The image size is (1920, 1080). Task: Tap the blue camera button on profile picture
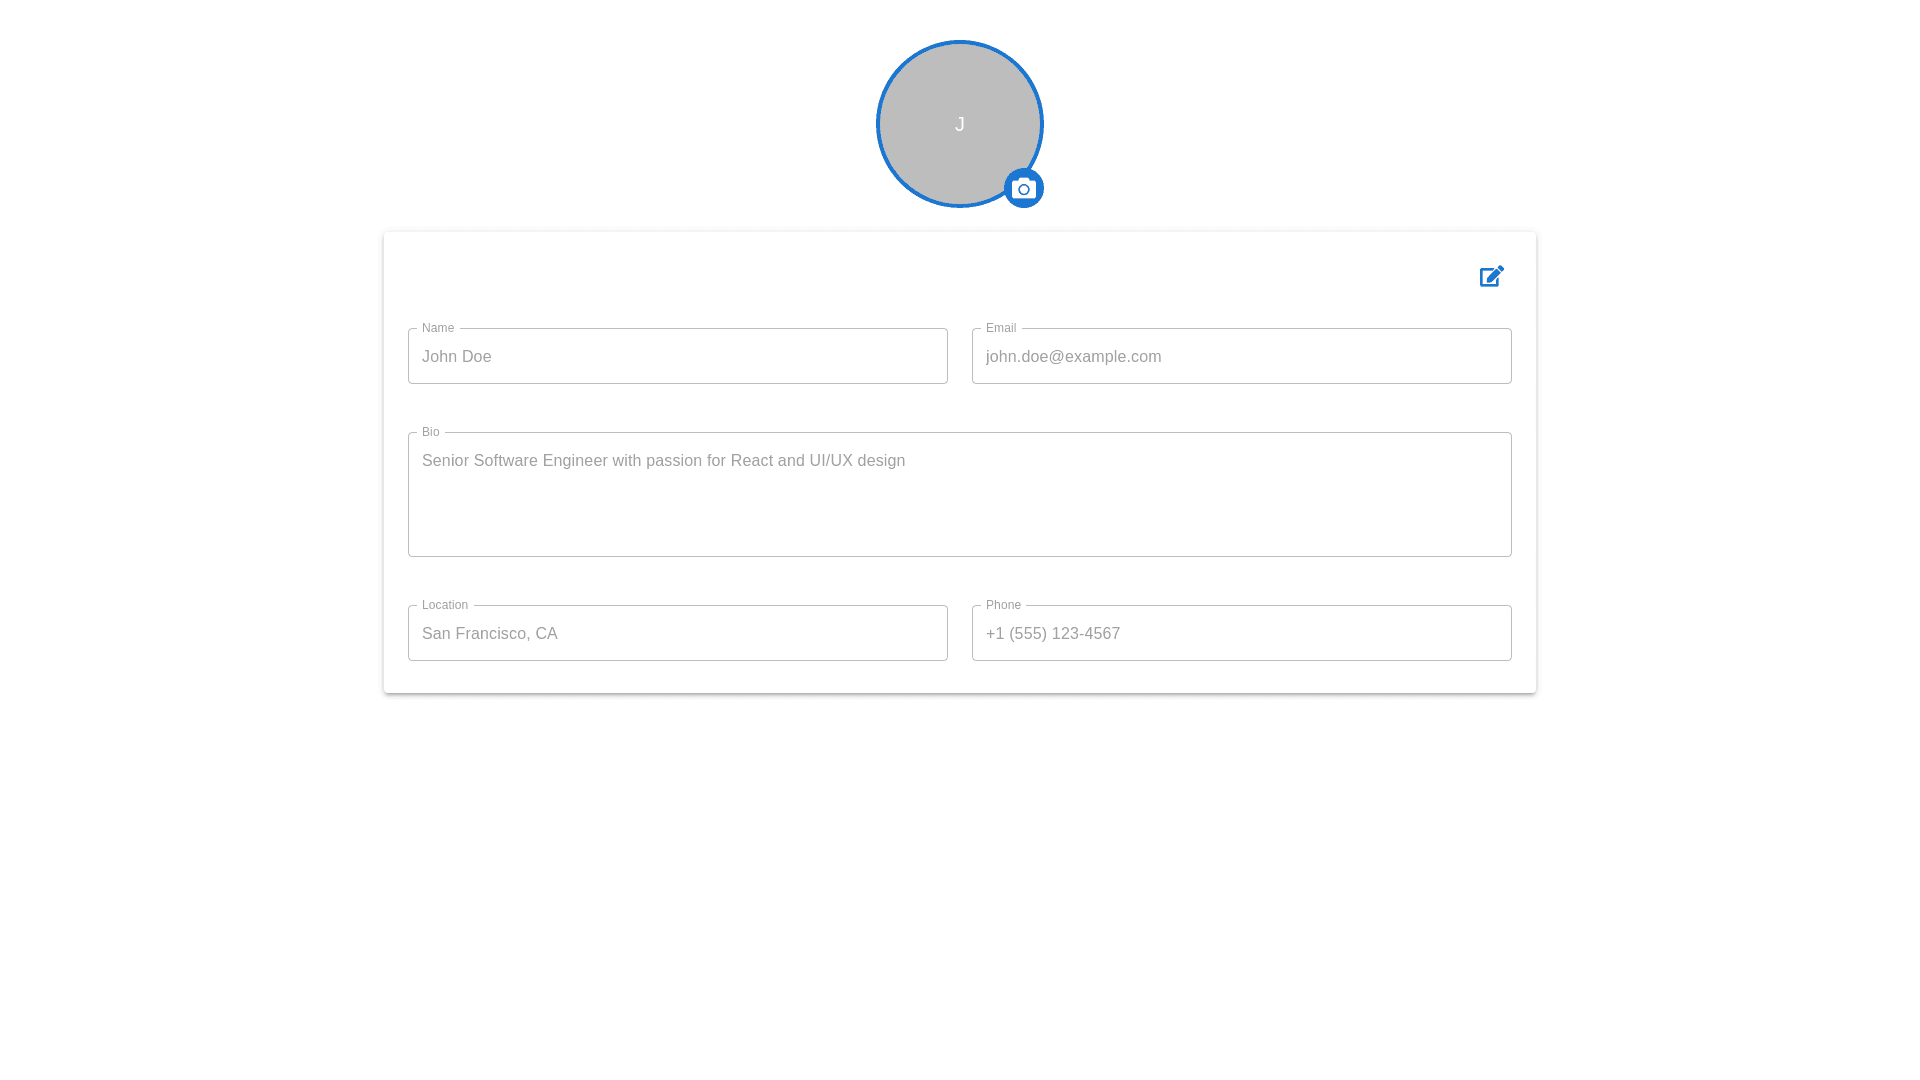point(1023,187)
